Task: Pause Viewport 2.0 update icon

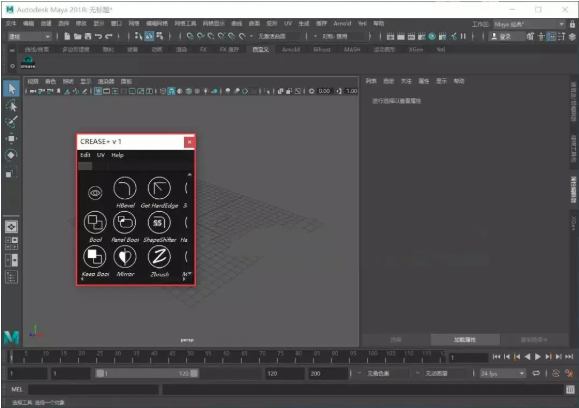Action: (x=463, y=36)
